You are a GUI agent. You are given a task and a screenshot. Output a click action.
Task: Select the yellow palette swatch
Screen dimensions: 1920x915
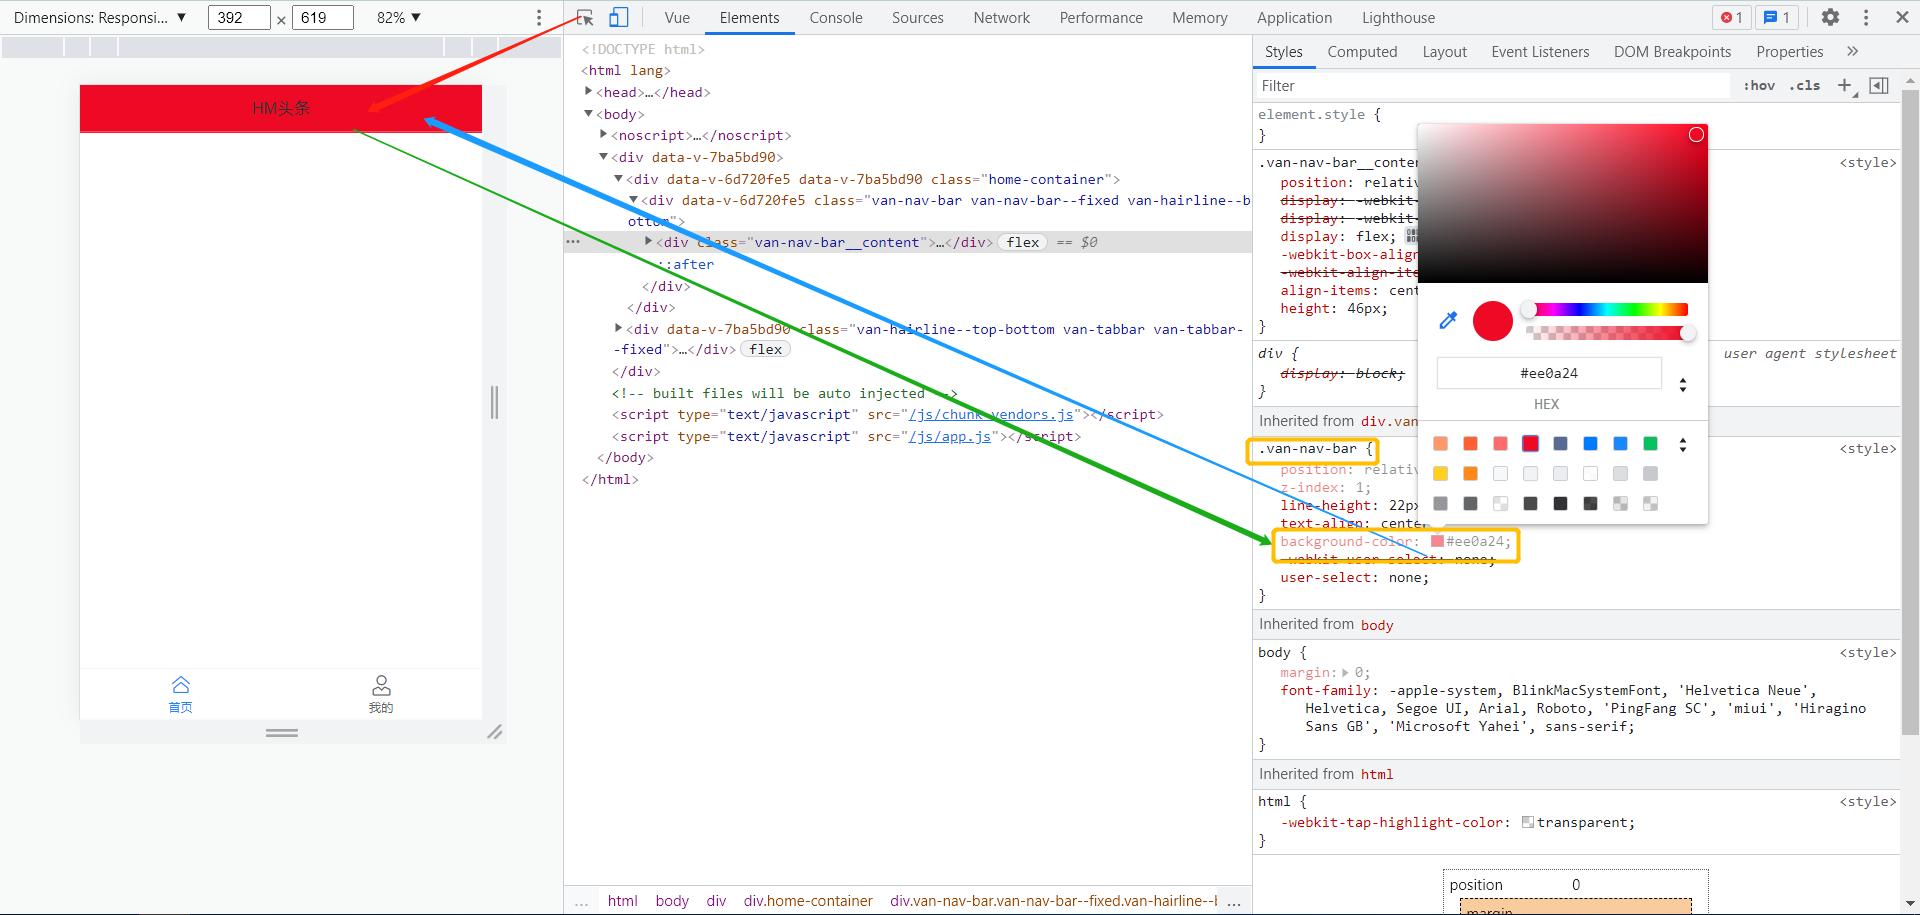[x=1440, y=474]
